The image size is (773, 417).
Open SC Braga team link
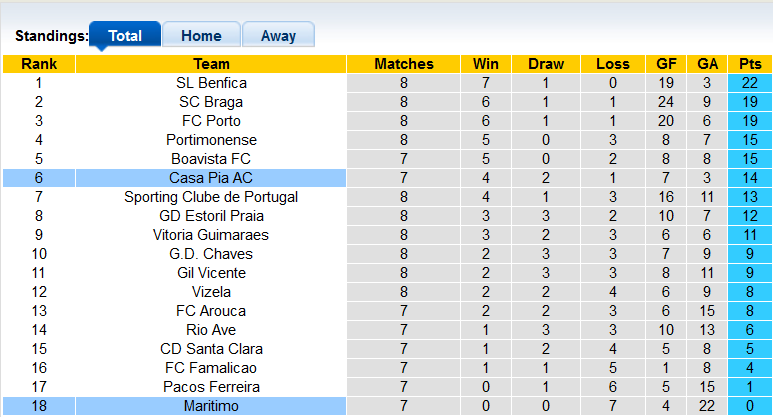pyautogui.click(x=211, y=102)
